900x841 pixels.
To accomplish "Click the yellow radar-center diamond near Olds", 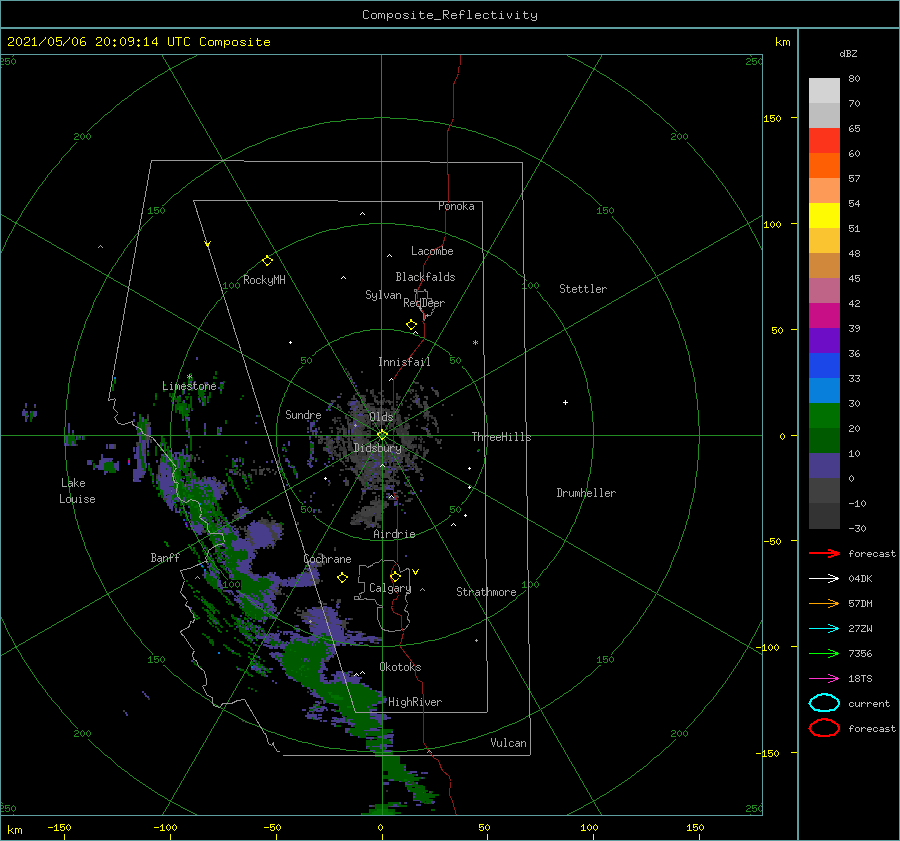I will pos(382,435).
